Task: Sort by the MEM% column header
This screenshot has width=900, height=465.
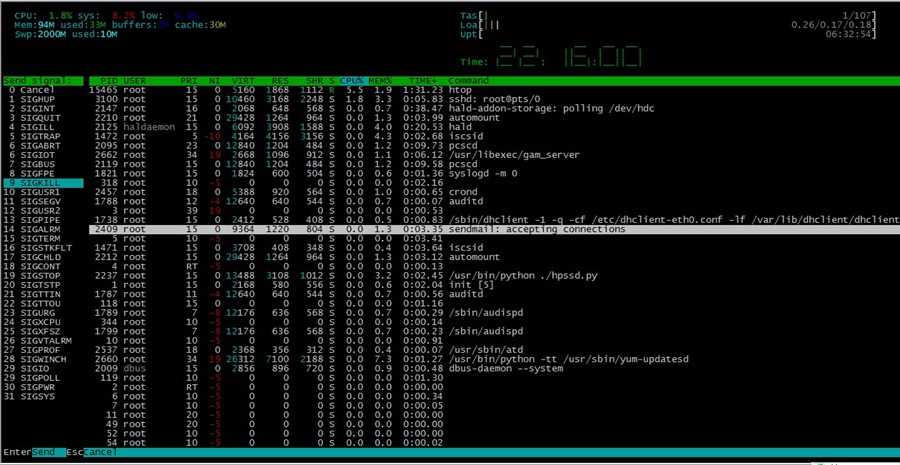Action: coord(379,80)
